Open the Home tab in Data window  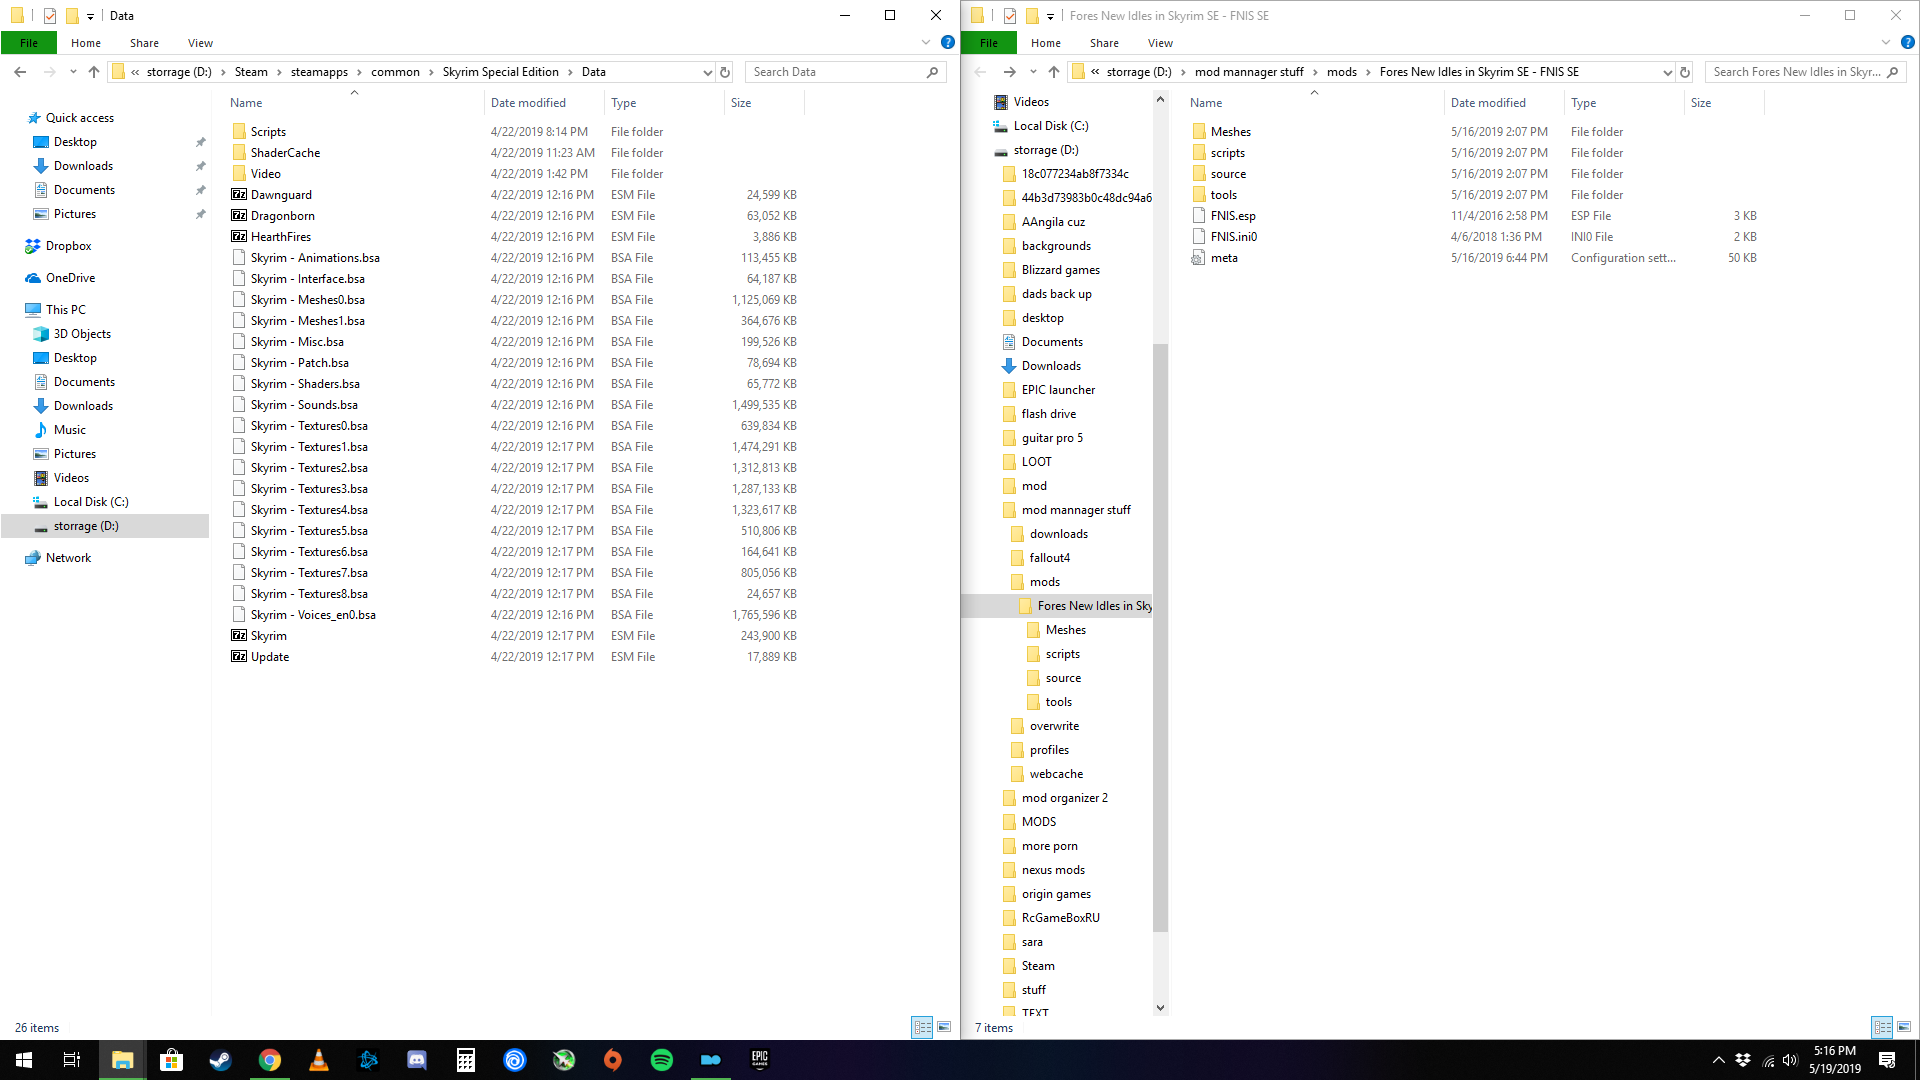tap(86, 43)
